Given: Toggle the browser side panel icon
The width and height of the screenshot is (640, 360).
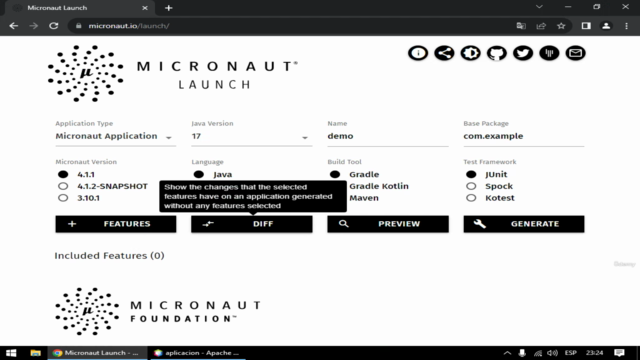Looking at the screenshot, I should point(586,26).
